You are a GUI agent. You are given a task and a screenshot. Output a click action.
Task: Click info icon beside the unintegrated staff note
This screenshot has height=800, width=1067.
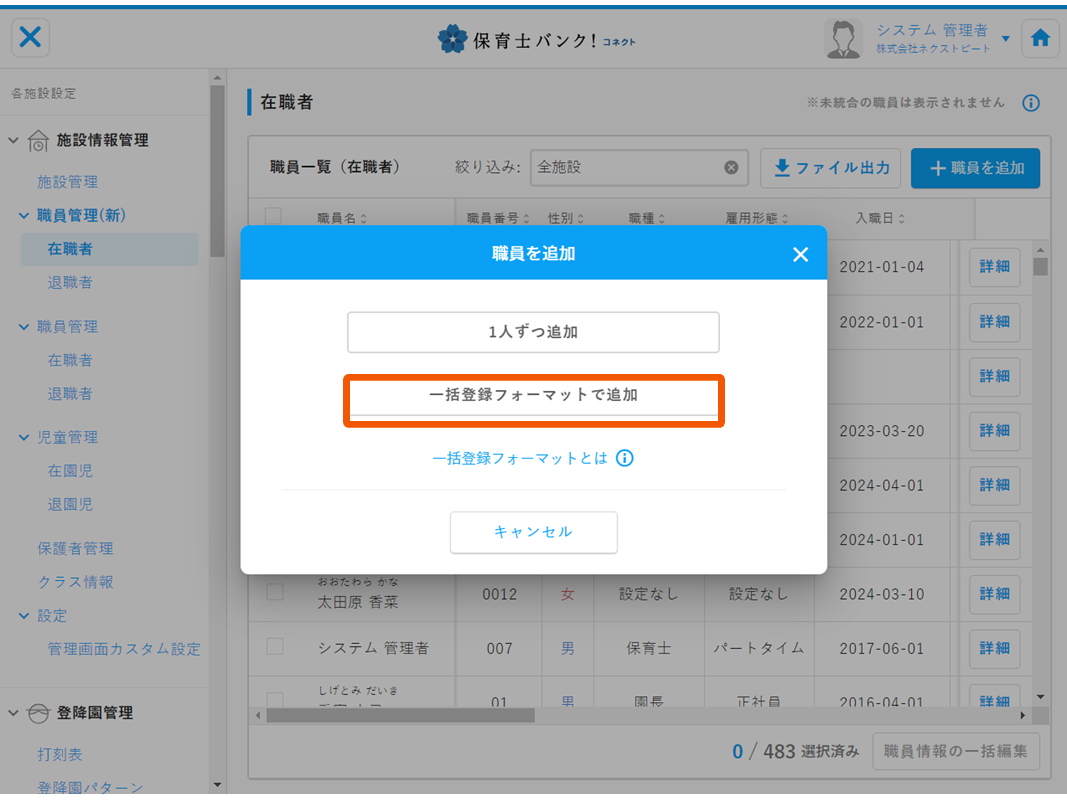point(1031,103)
